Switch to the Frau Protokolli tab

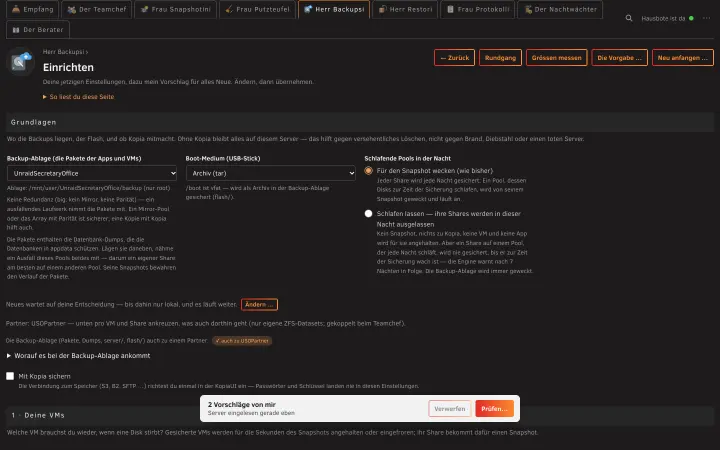click(x=478, y=9)
